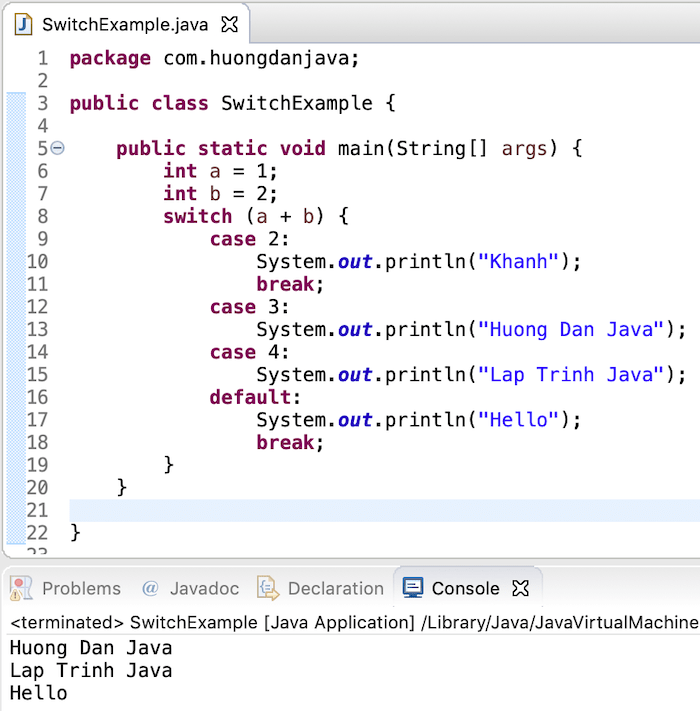Screen dimensions: 700x711
Task: Click 'case 2:' label
Action: [249, 239]
